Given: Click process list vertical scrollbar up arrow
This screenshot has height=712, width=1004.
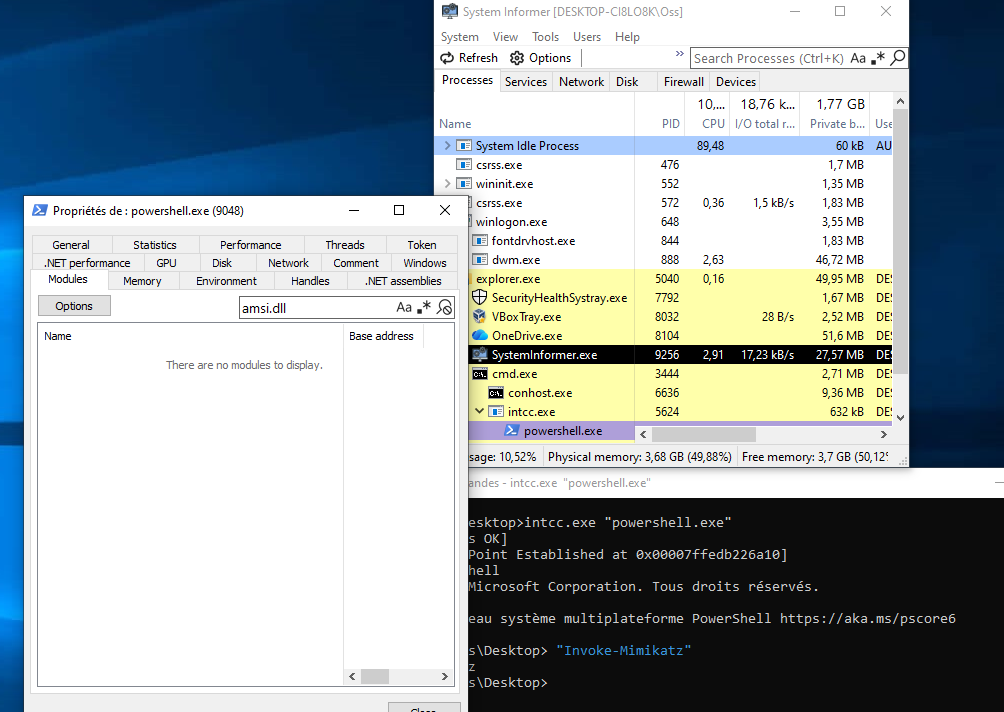Looking at the screenshot, I should 900,102.
